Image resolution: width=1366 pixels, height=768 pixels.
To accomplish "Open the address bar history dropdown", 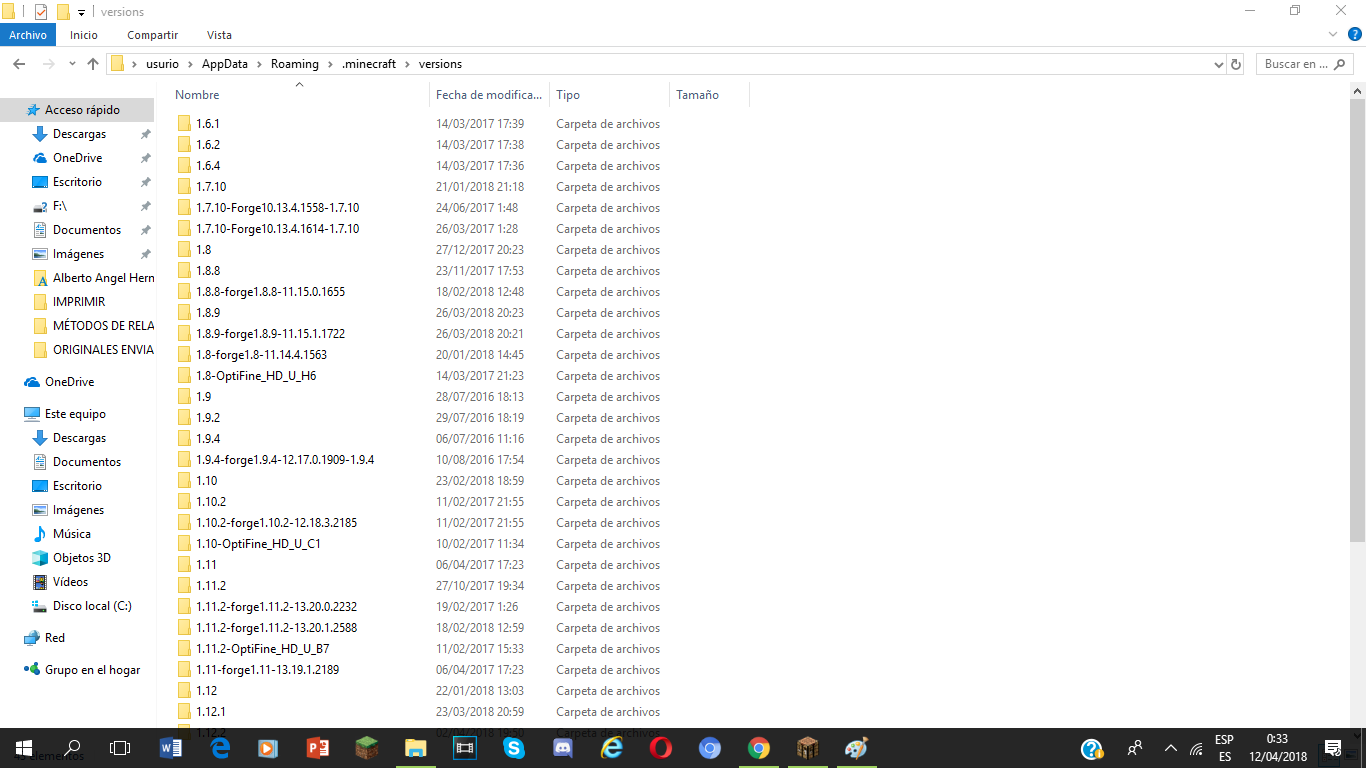I will 1218,64.
